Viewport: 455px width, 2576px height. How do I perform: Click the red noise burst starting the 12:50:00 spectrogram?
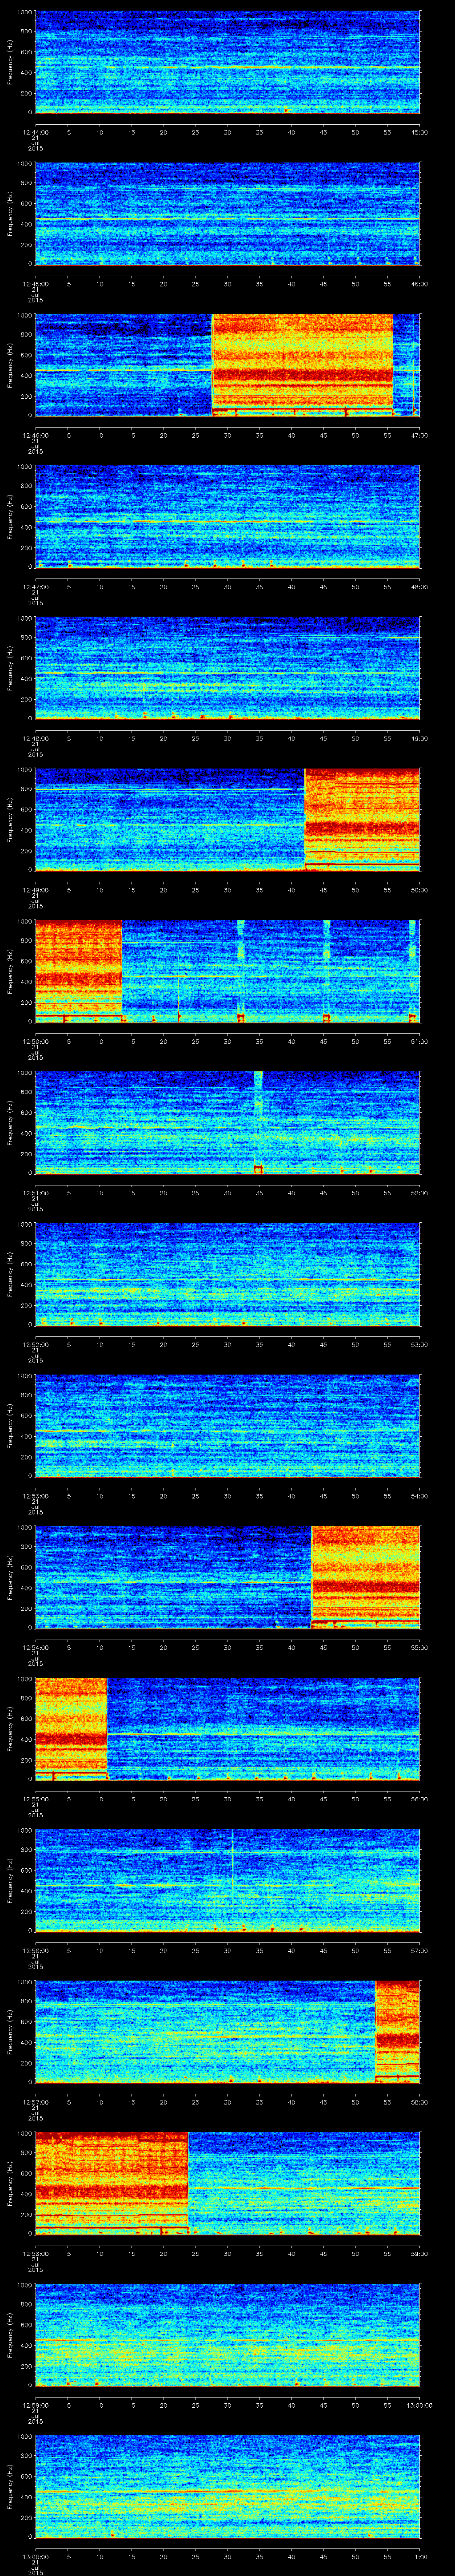[79, 971]
